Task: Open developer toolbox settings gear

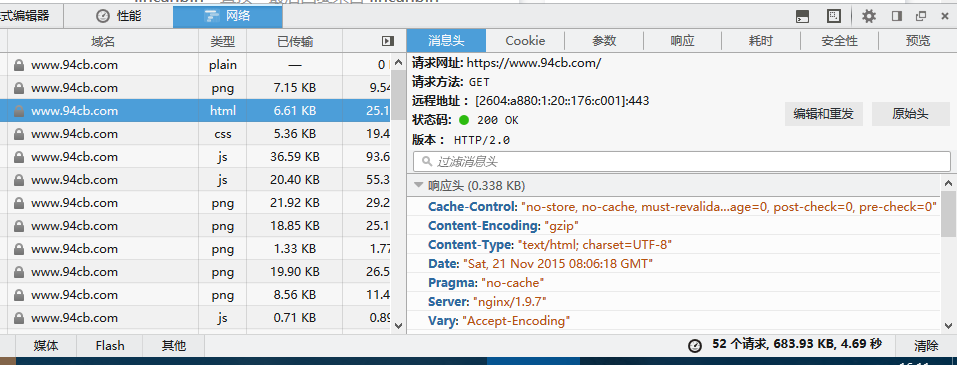Action: click(868, 16)
